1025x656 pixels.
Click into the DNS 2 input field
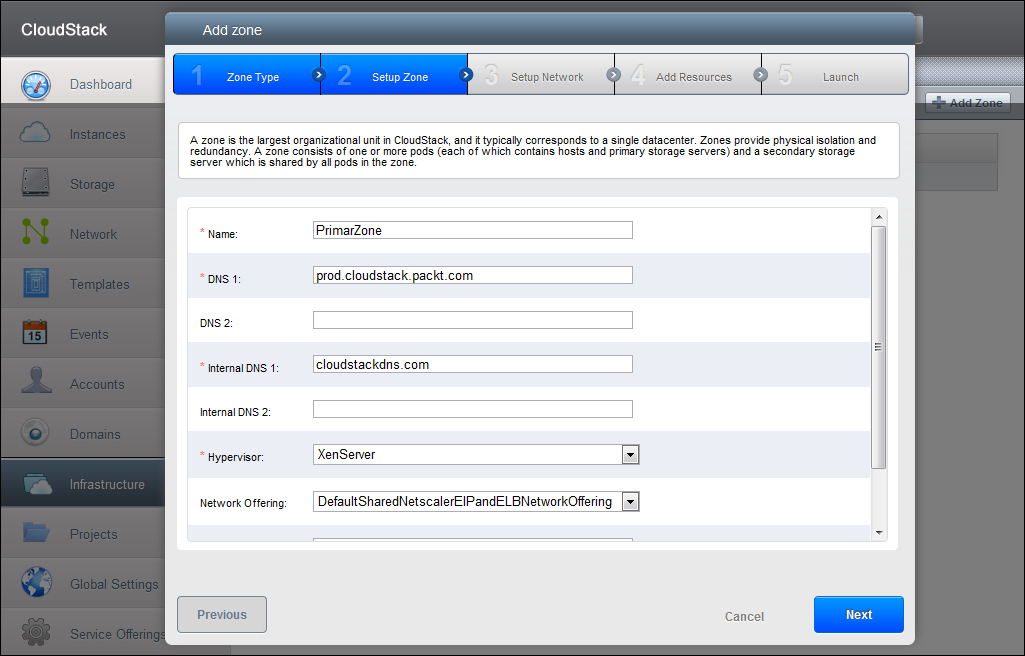[472, 320]
